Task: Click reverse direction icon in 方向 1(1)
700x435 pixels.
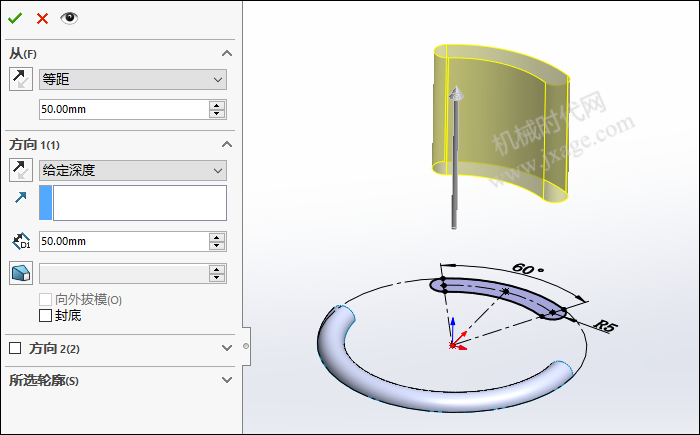Action: pos(21,170)
